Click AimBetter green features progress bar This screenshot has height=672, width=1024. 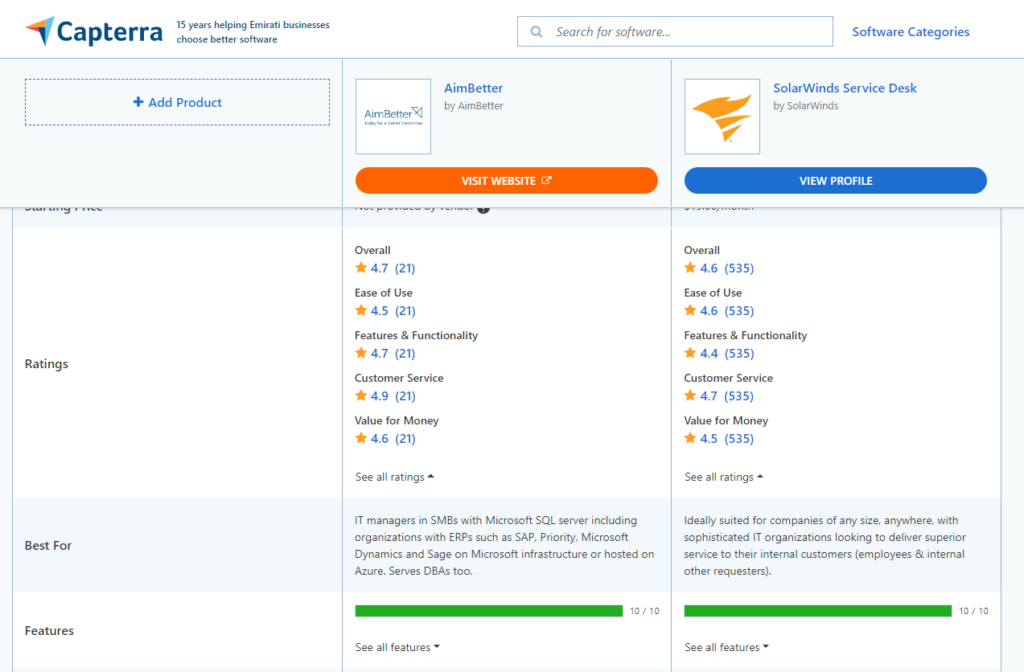[488, 611]
